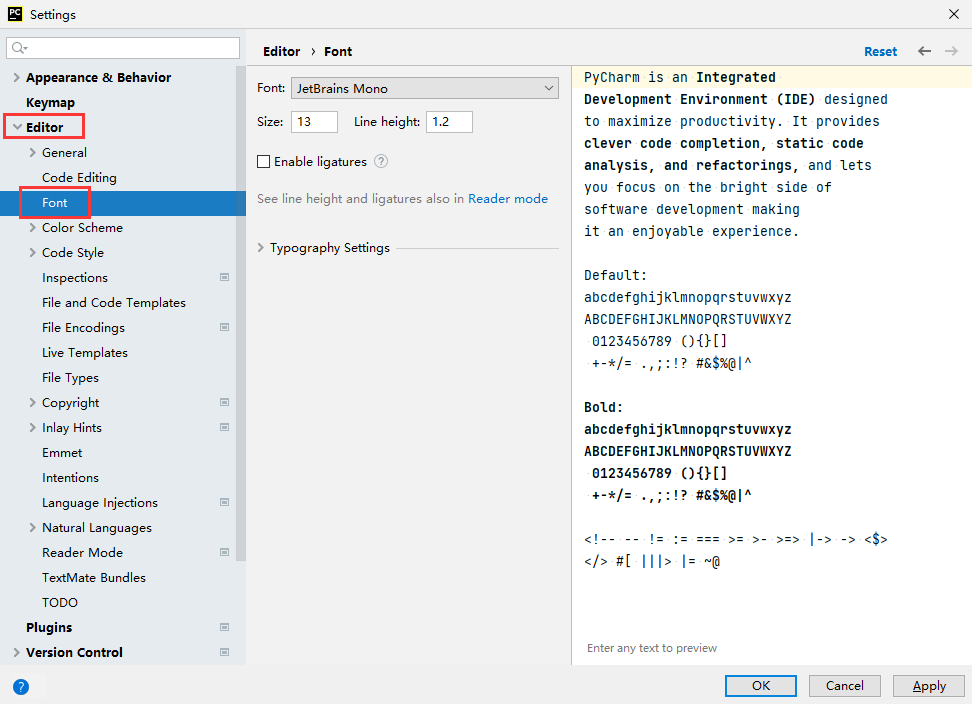This screenshot has width=972, height=704.
Task: Expand Appearance & Behavior section
Action: 17,77
